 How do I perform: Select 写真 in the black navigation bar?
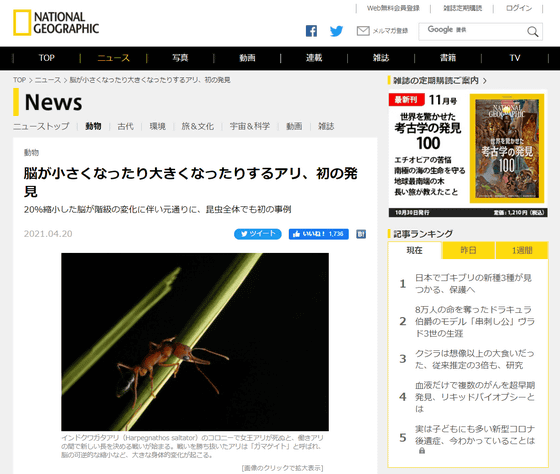tap(180, 58)
